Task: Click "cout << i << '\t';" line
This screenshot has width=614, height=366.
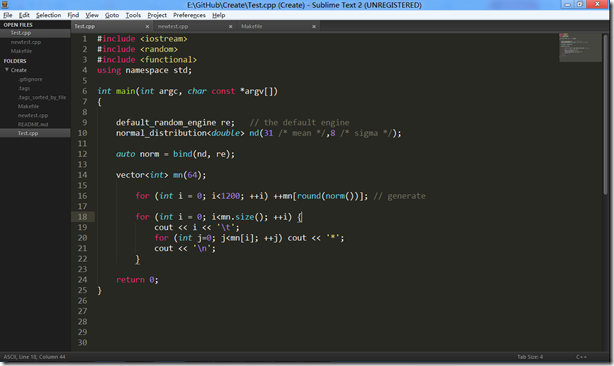Action: click(x=197, y=227)
